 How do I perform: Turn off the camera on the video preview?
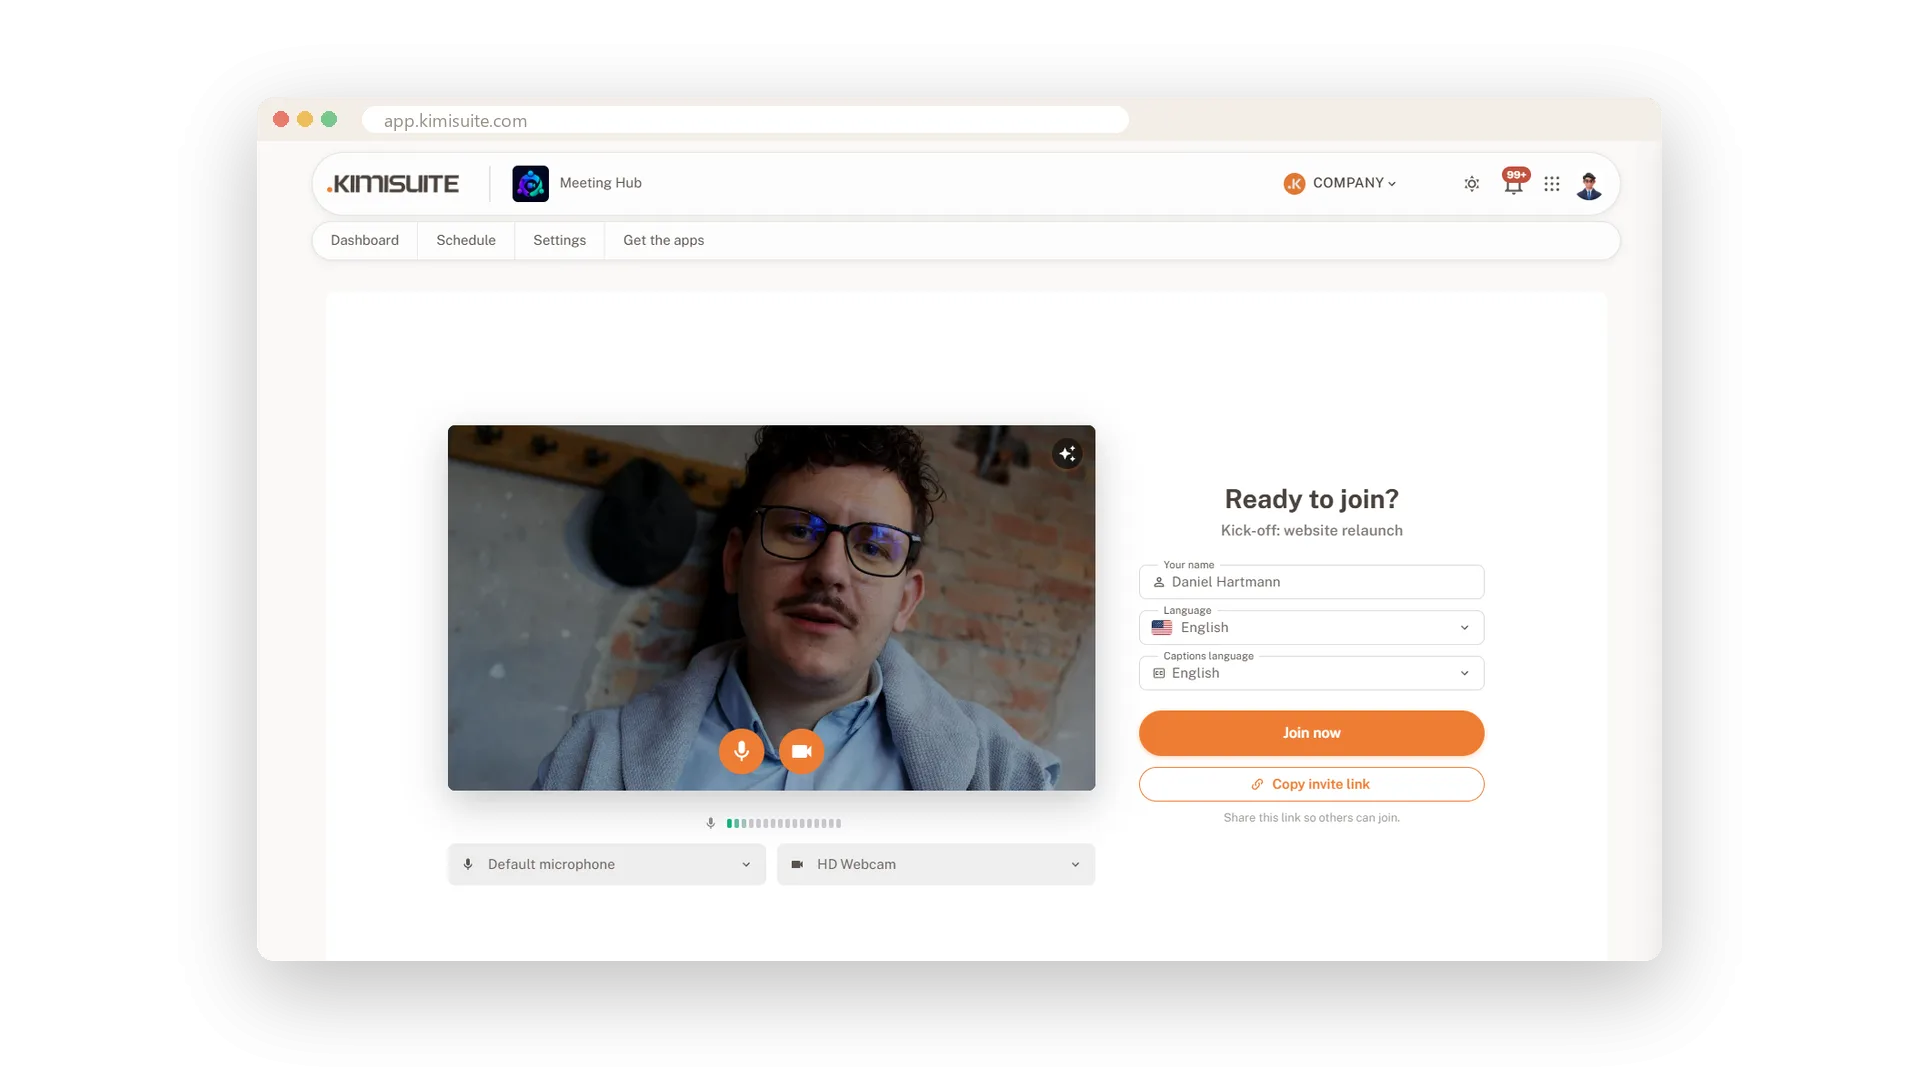[802, 751]
